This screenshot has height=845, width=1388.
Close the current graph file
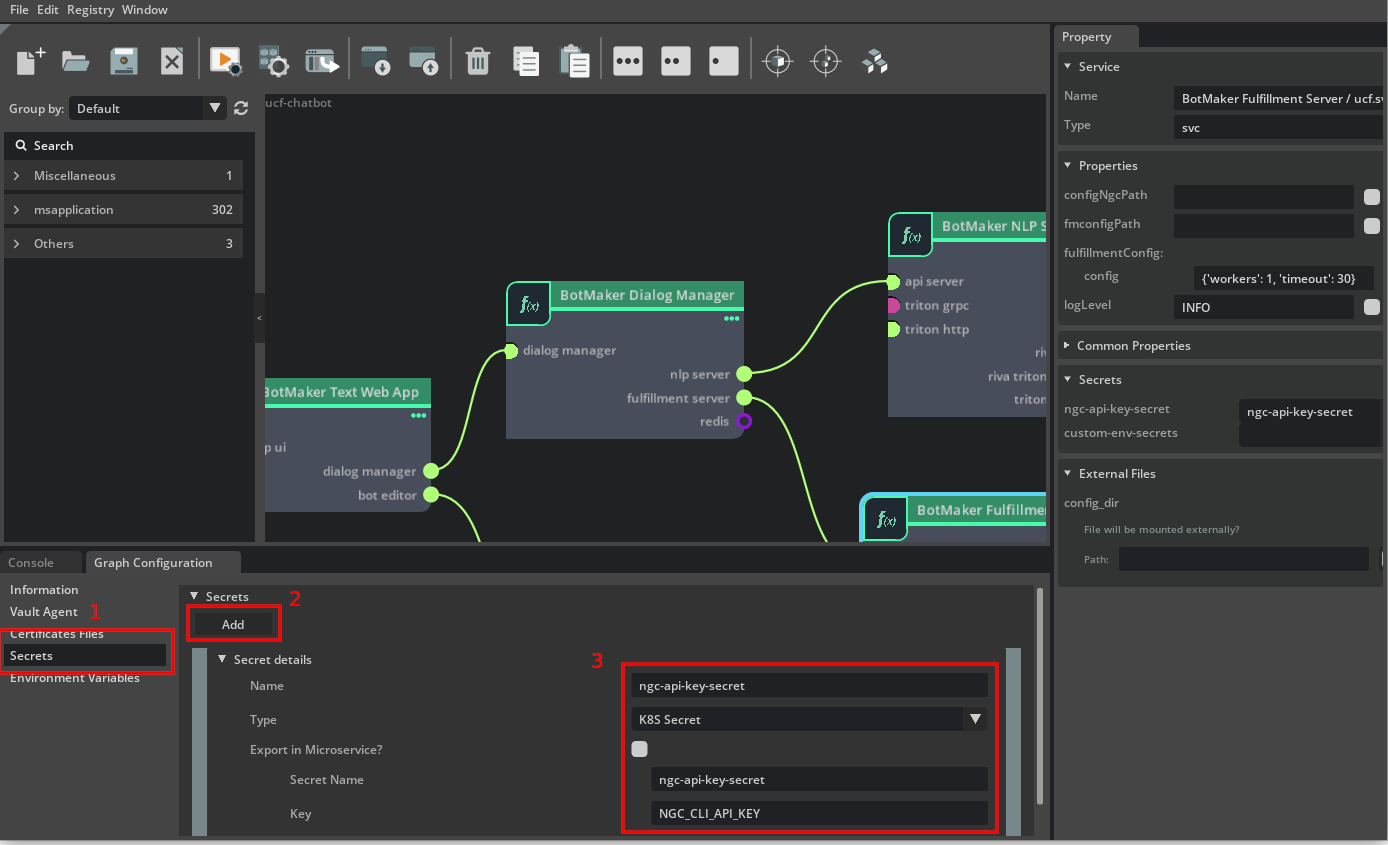click(x=172, y=61)
